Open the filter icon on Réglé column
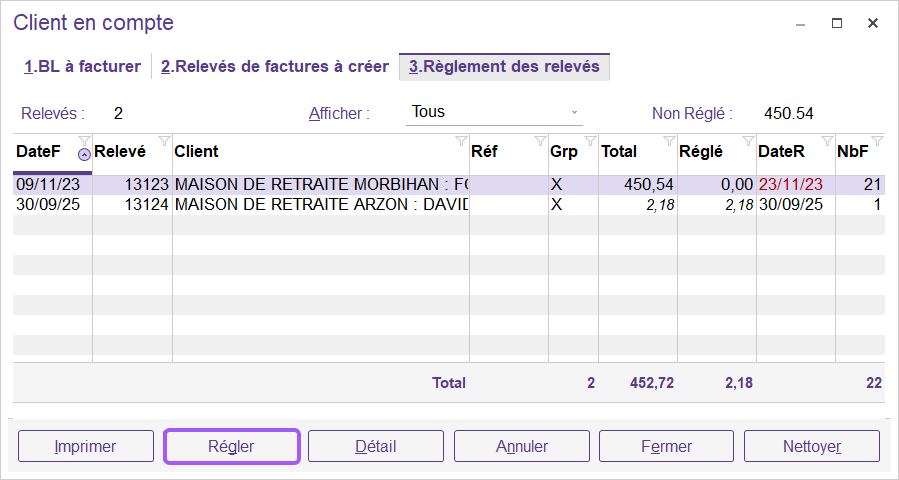 748,140
